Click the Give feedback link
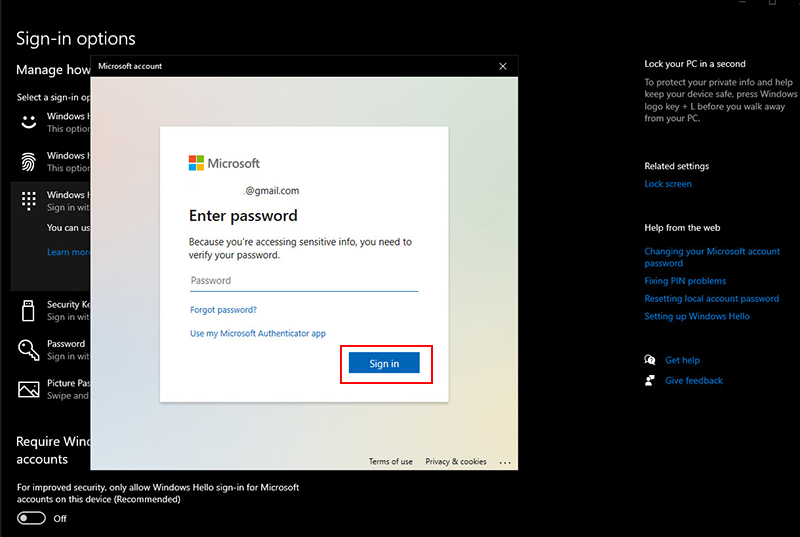This screenshot has width=800, height=537. tap(693, 380)
